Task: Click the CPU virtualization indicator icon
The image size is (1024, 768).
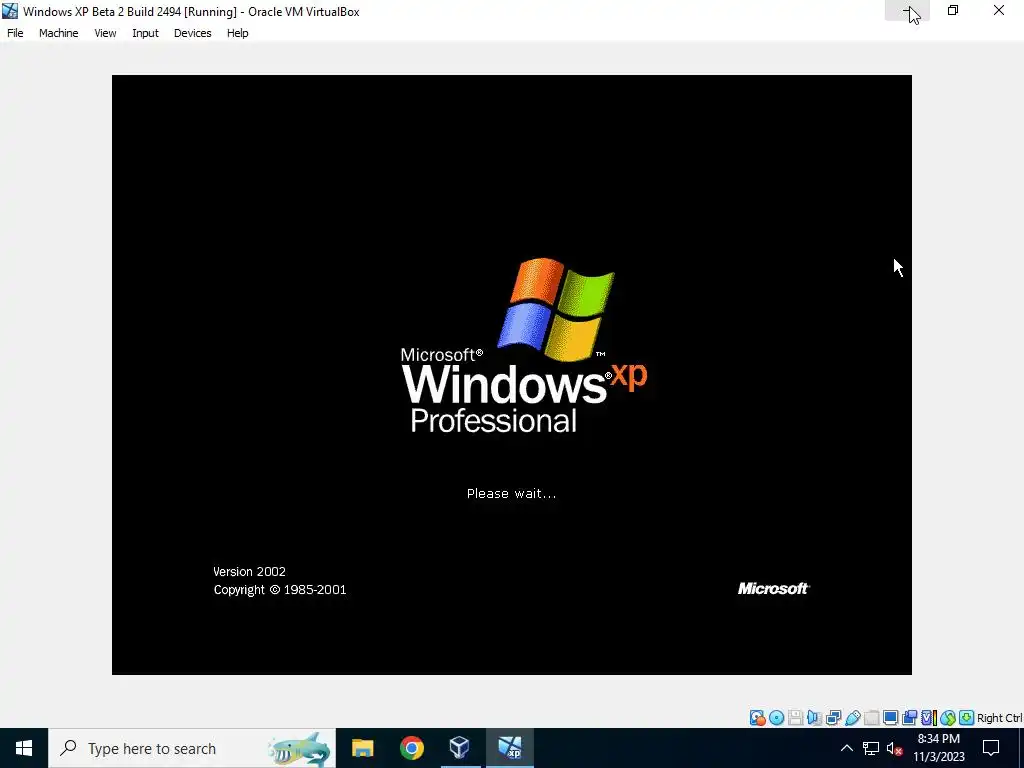Action: [x=929, y=718]
